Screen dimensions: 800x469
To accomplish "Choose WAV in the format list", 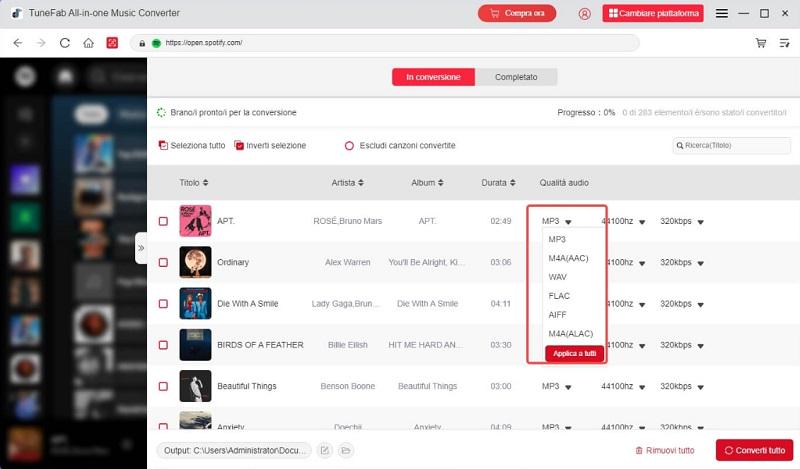I will click(558, 277).
